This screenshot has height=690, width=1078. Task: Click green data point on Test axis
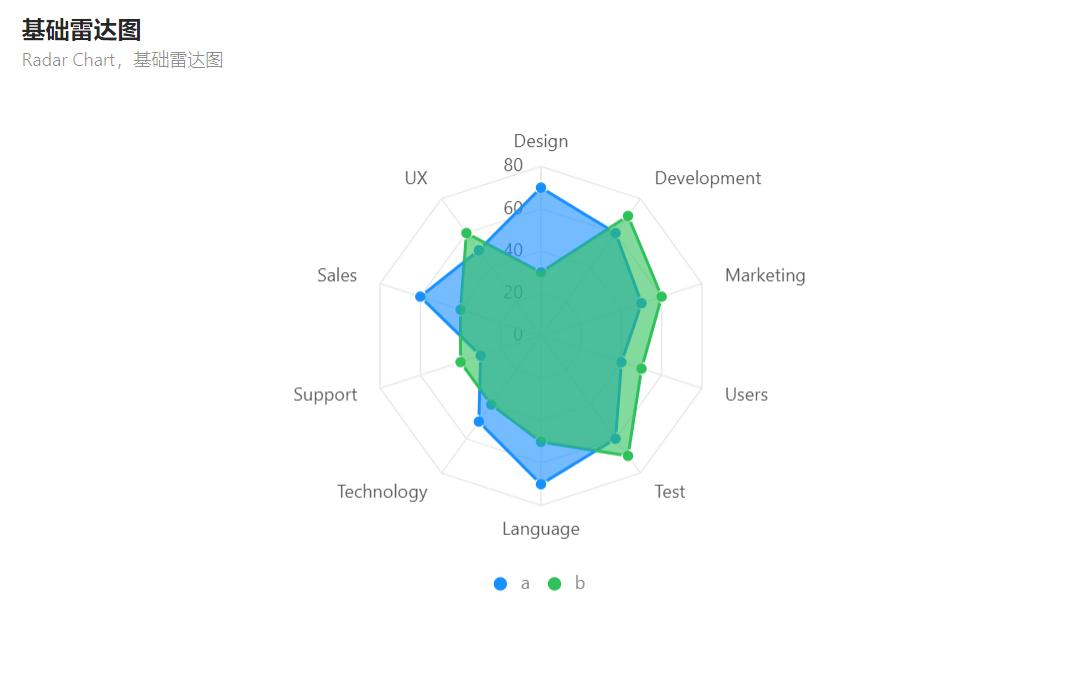(x=628, y=456)
